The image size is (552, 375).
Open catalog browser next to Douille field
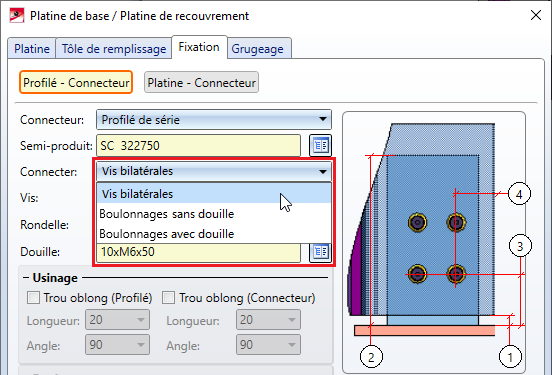pyautogui.click(x=320, y=252)
